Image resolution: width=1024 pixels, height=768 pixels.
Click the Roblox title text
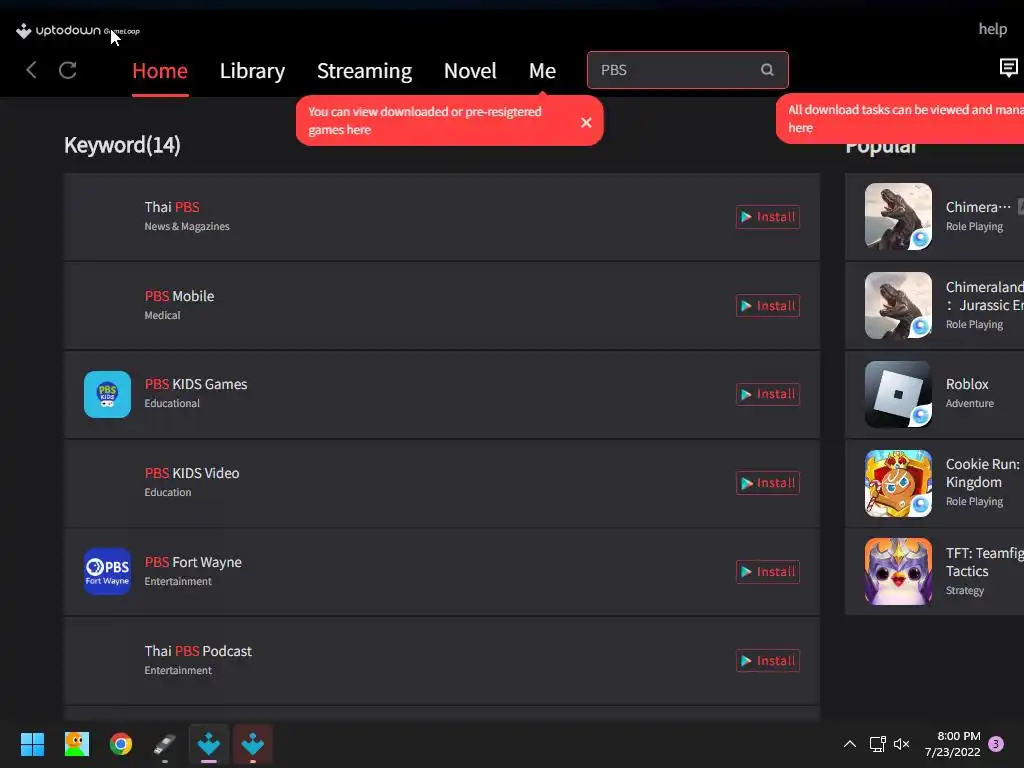(967, 384)
